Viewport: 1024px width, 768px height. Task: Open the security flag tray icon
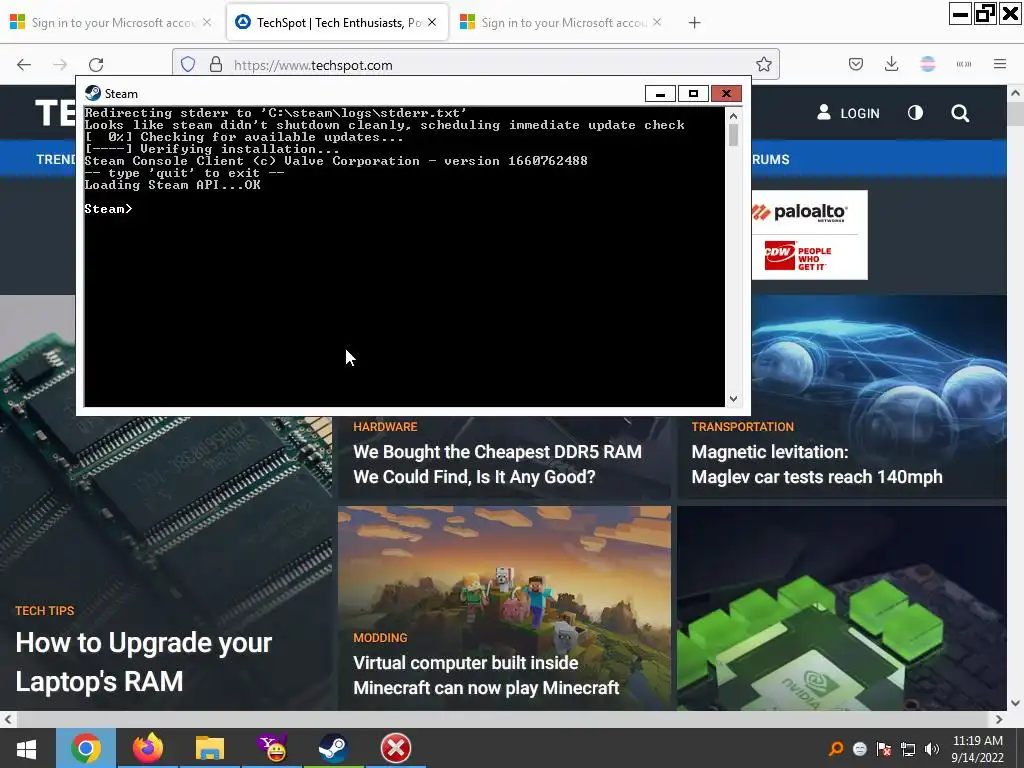click(x=884, y=748)
